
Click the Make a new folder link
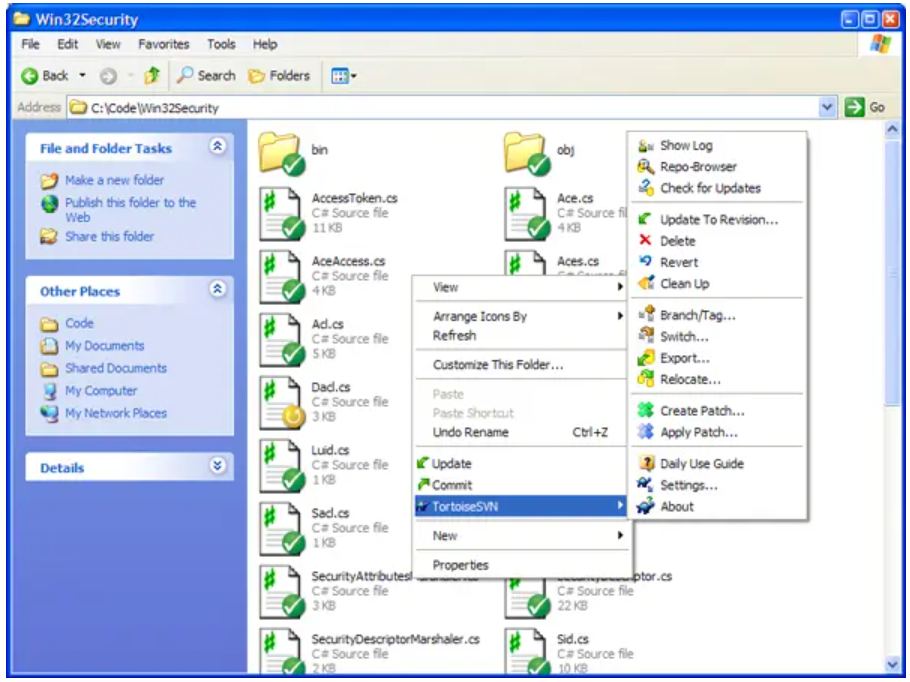coord(114,180)
